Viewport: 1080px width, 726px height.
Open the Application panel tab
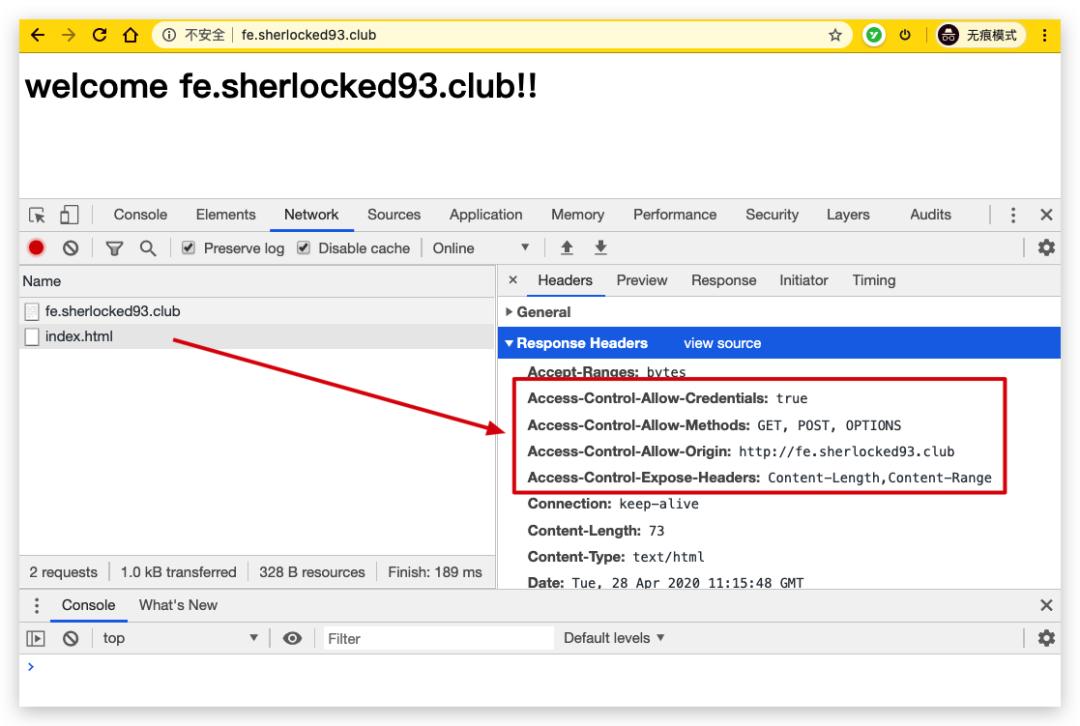(486, 215)
